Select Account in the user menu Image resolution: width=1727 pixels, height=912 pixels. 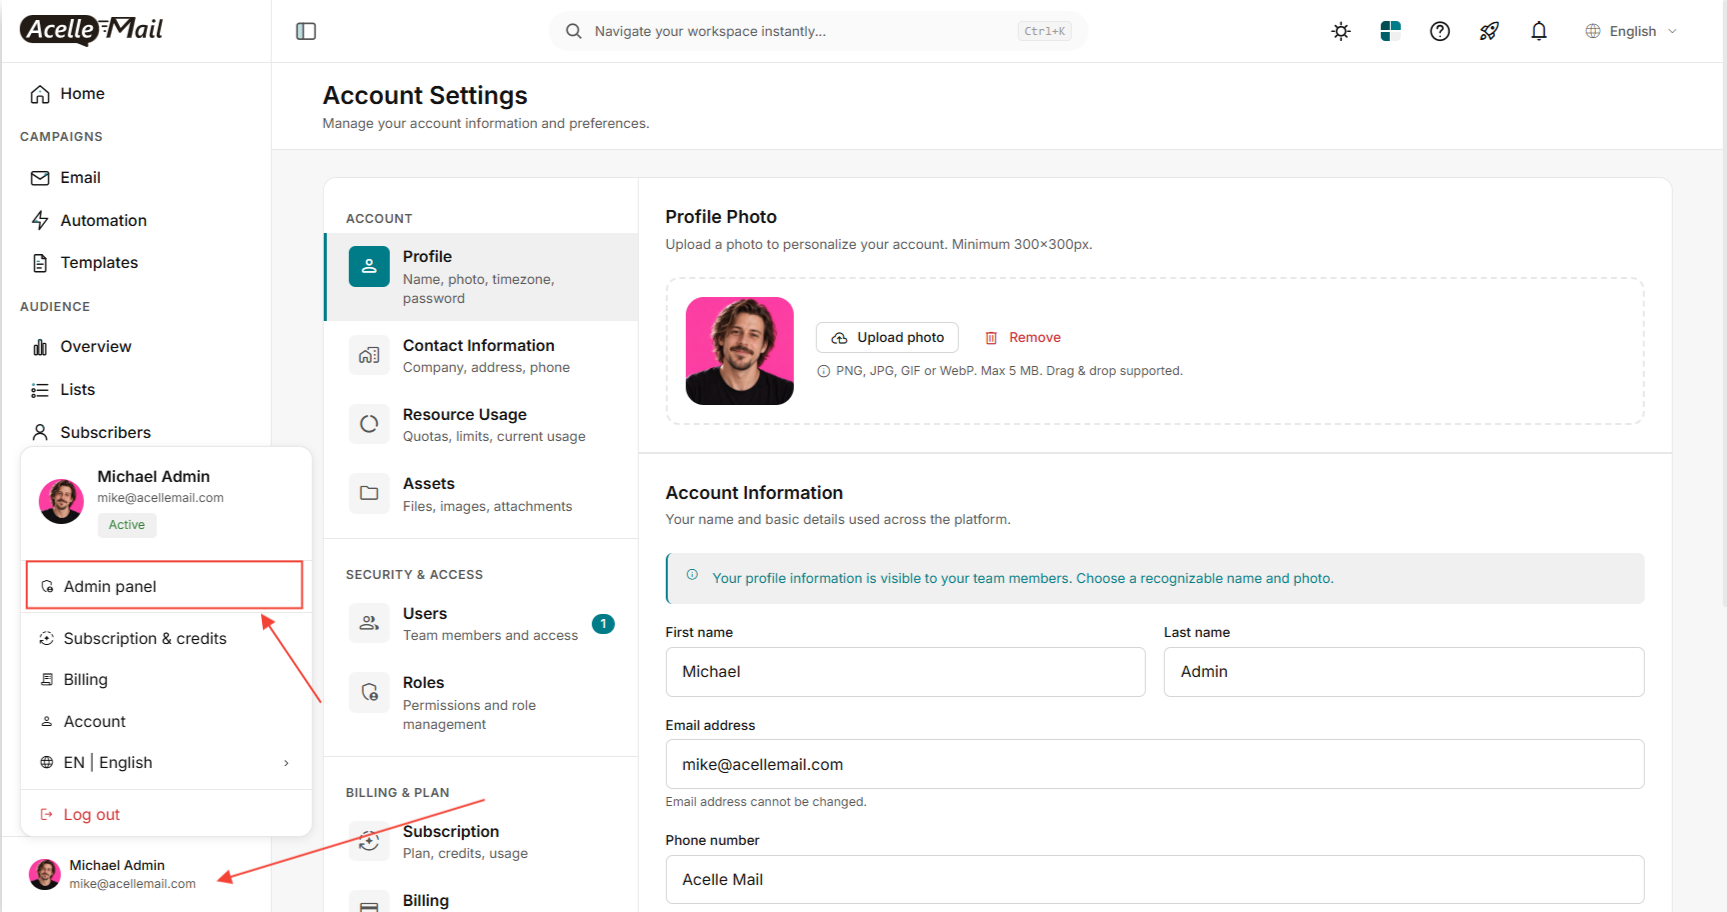click(166, 722)
